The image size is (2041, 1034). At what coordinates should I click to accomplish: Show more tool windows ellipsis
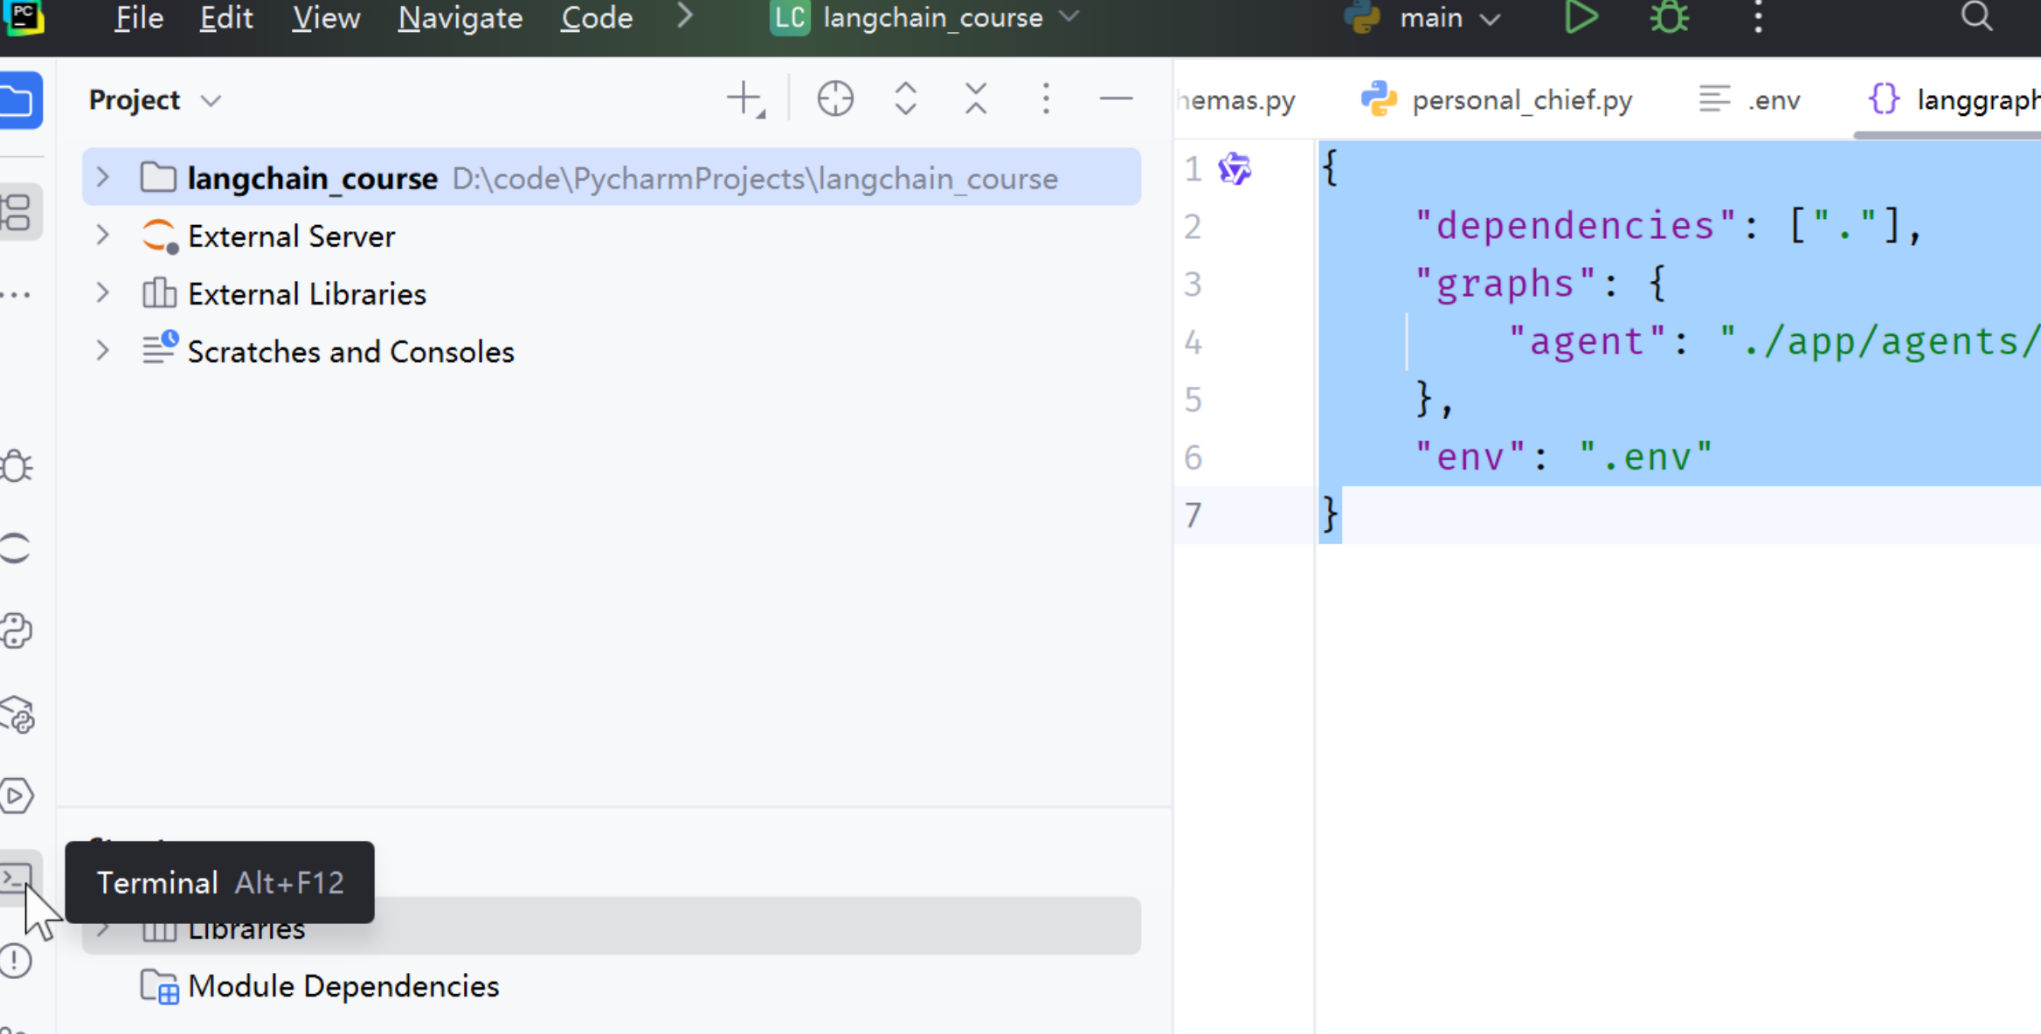[x=16, y=295]
